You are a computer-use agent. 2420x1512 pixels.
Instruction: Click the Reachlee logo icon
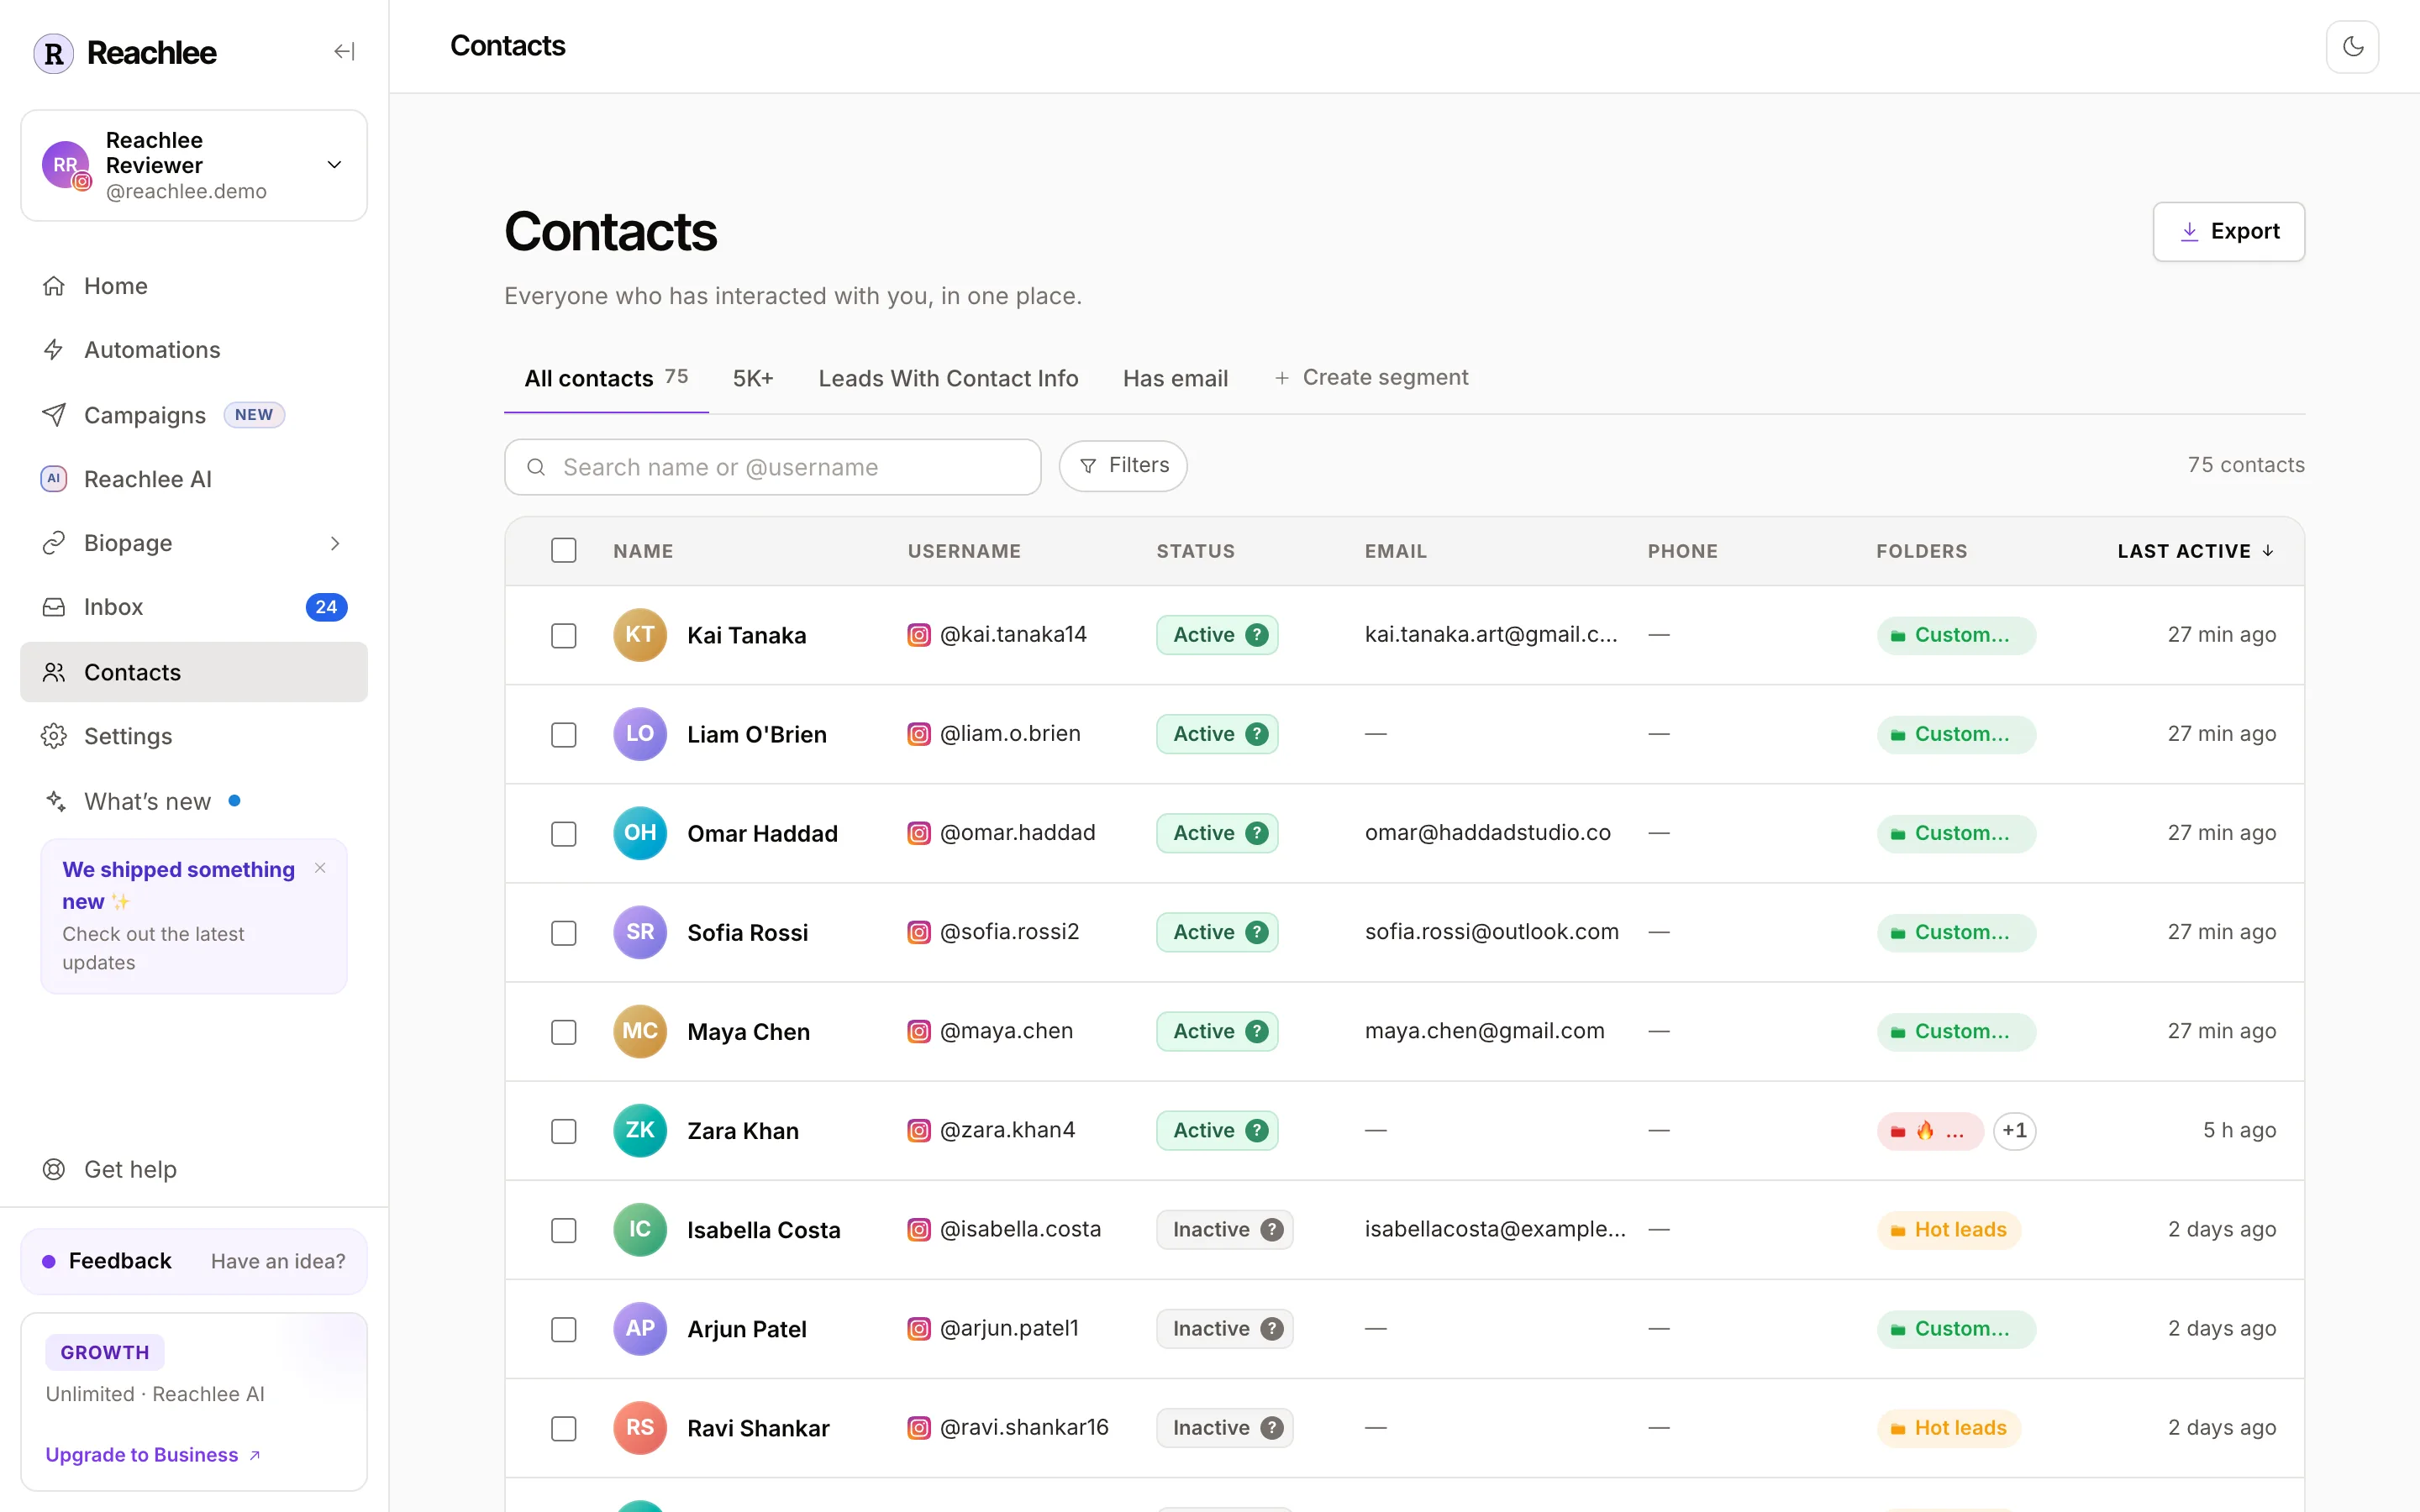click(54, 53)
